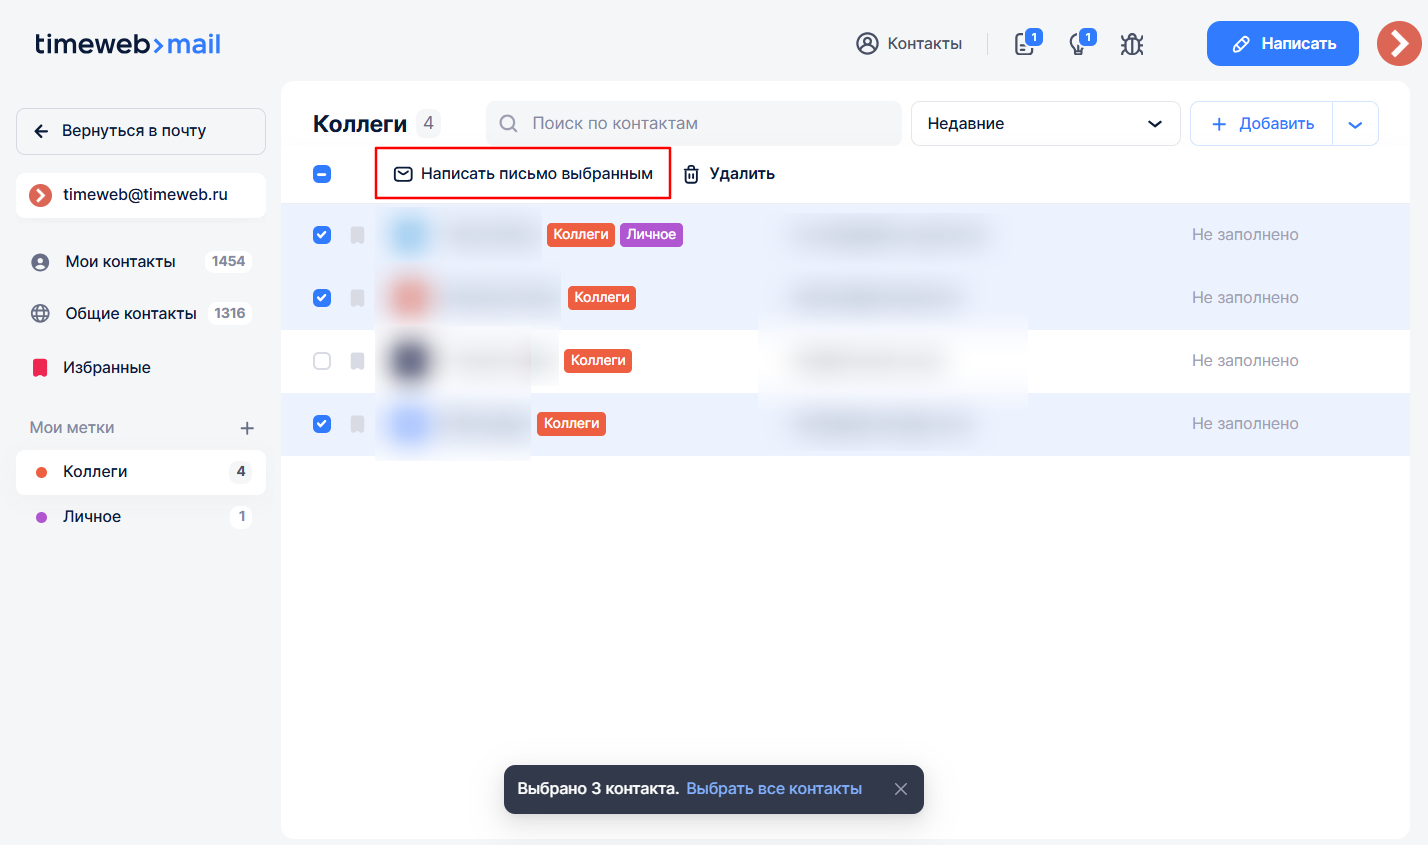1428x845 pixels.
Task: Open Контакты in the top header
Action: point(909,44)
